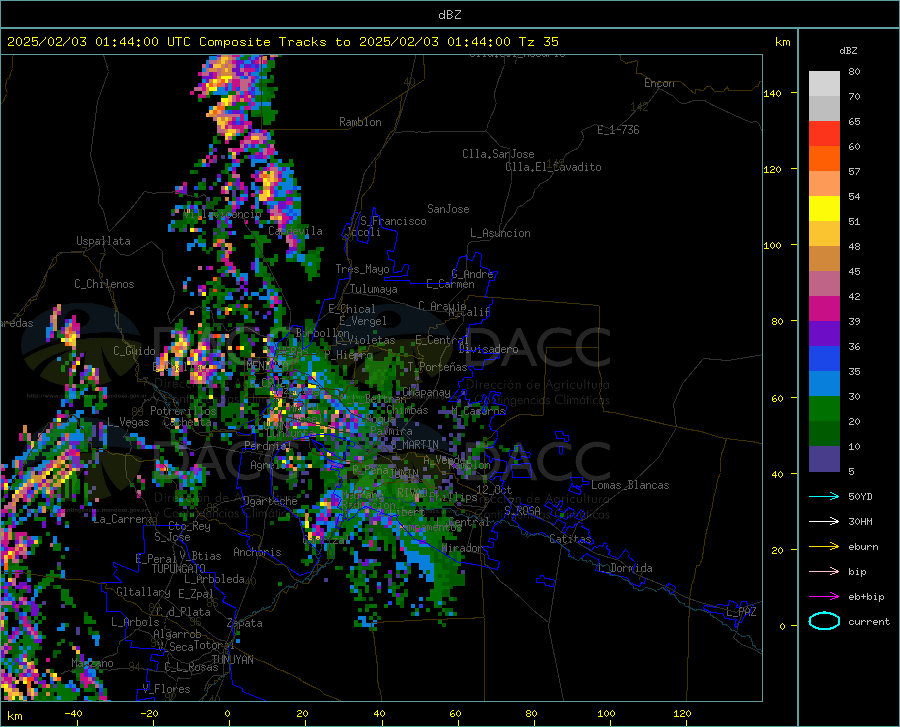Click the V_Flores place label

(166, 689)
